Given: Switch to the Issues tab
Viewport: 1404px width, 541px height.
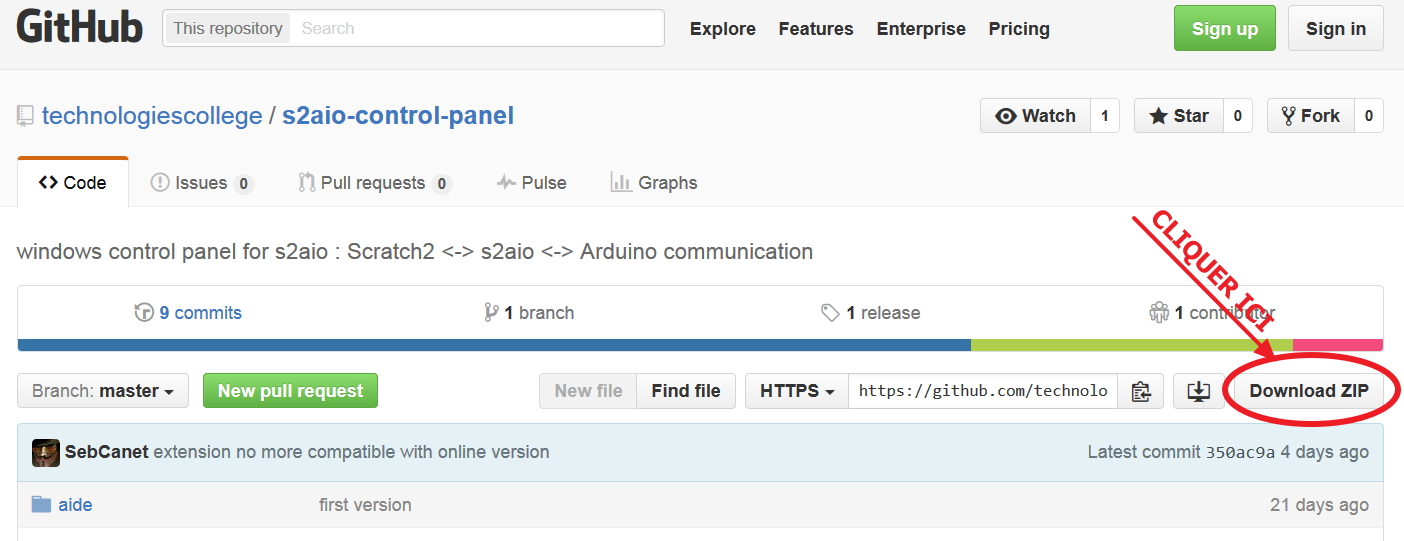Looking at the screenshot, I should [201, 183].
